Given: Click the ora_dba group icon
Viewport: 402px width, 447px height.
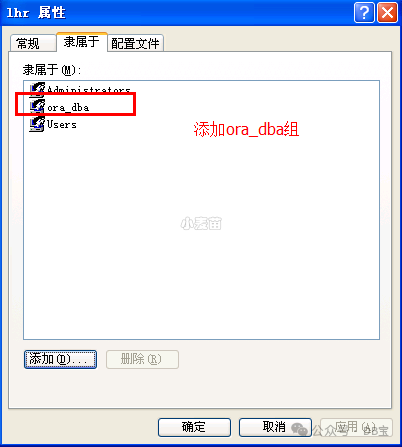Looking at the screenshot, I should pyautogui.click(x=37, y=107).
